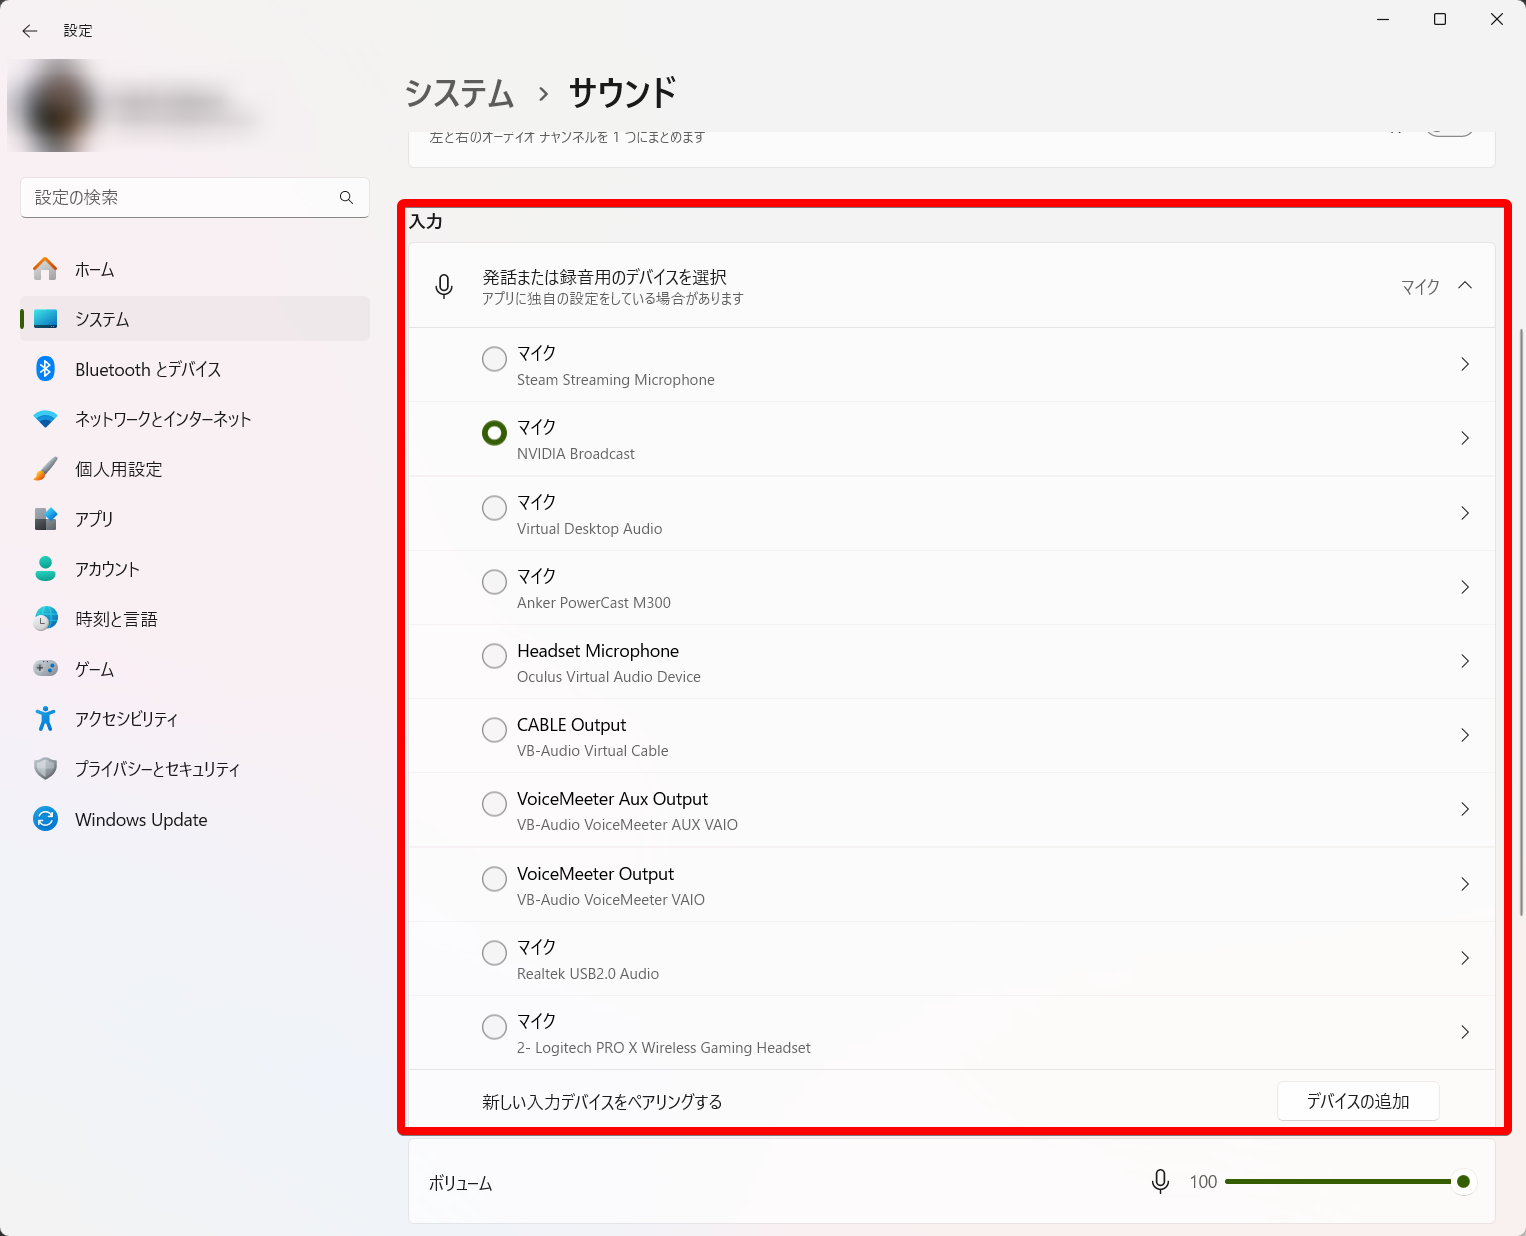Click the vertical scrollbar on right
This screenshot has height=1236, width=1526.
point(1521,622)
